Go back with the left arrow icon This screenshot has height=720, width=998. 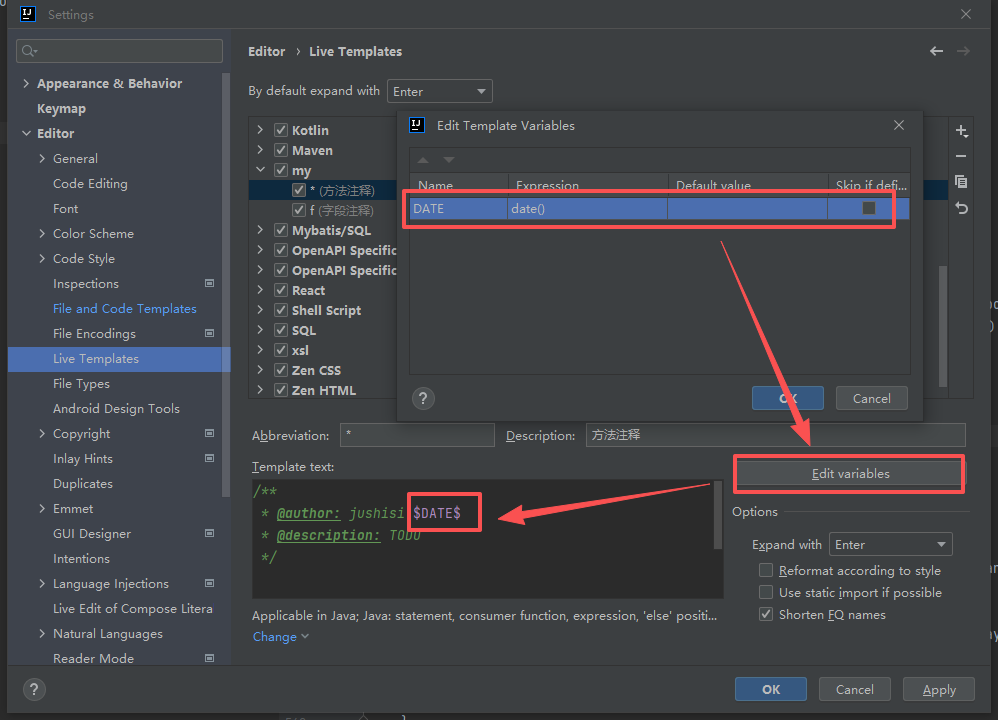coord(936,51)
